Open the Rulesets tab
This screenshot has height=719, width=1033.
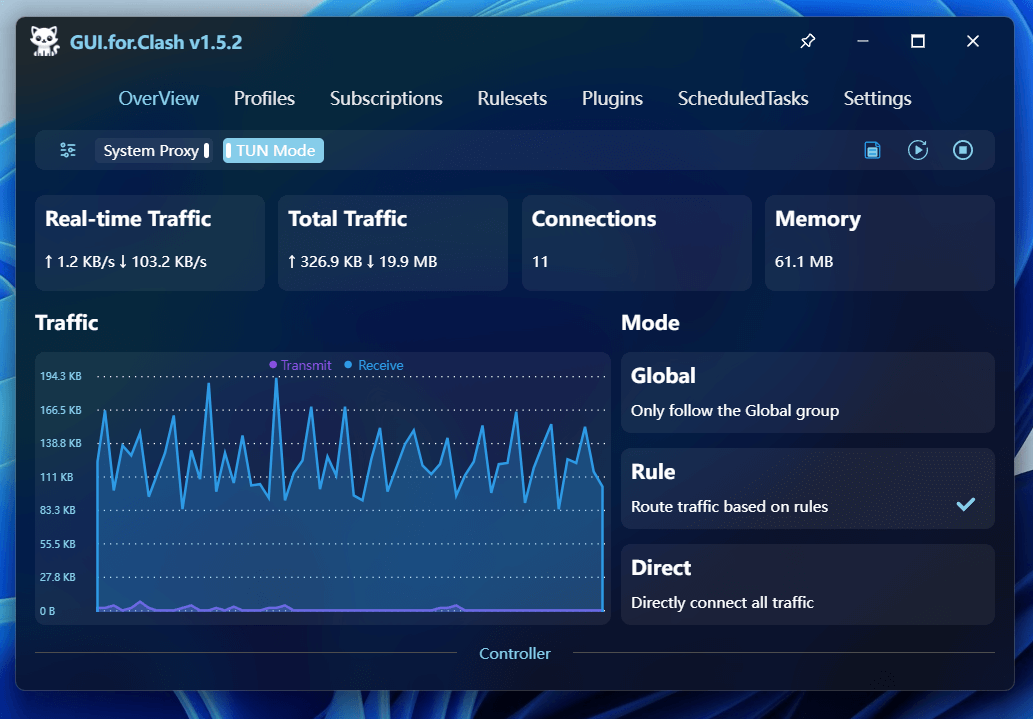512,98
